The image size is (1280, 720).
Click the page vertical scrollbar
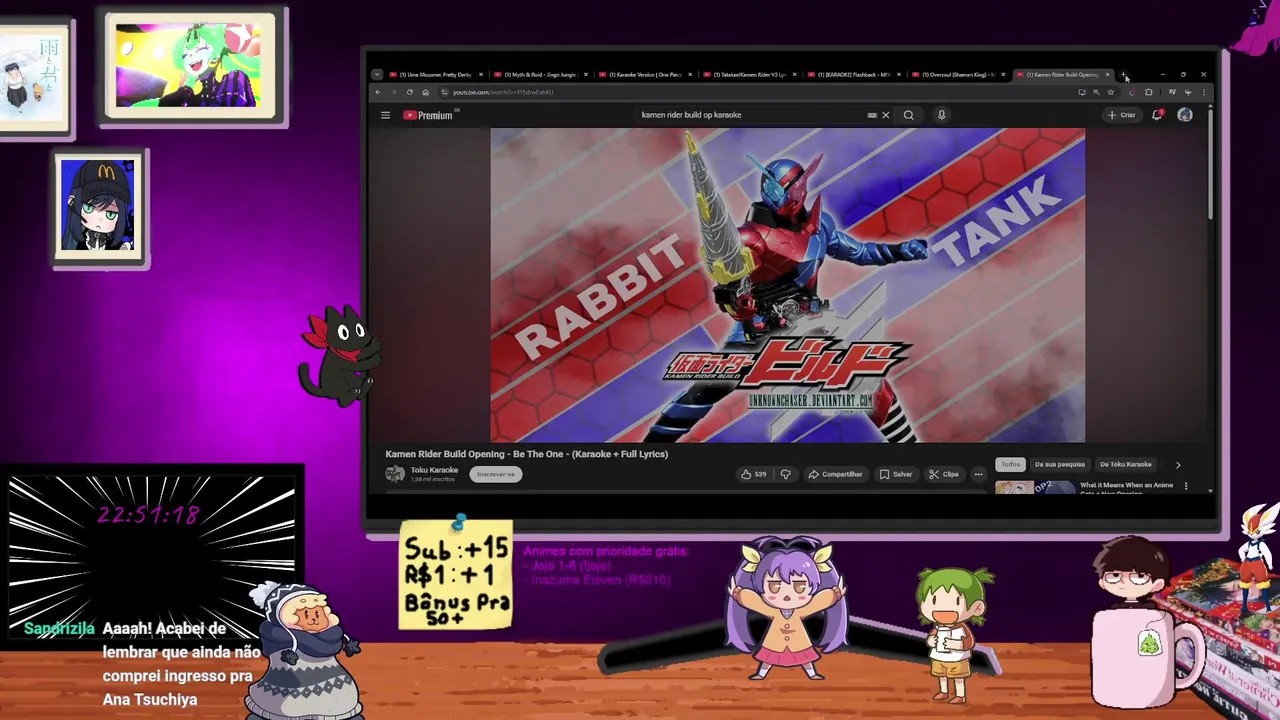(1210, 165)
